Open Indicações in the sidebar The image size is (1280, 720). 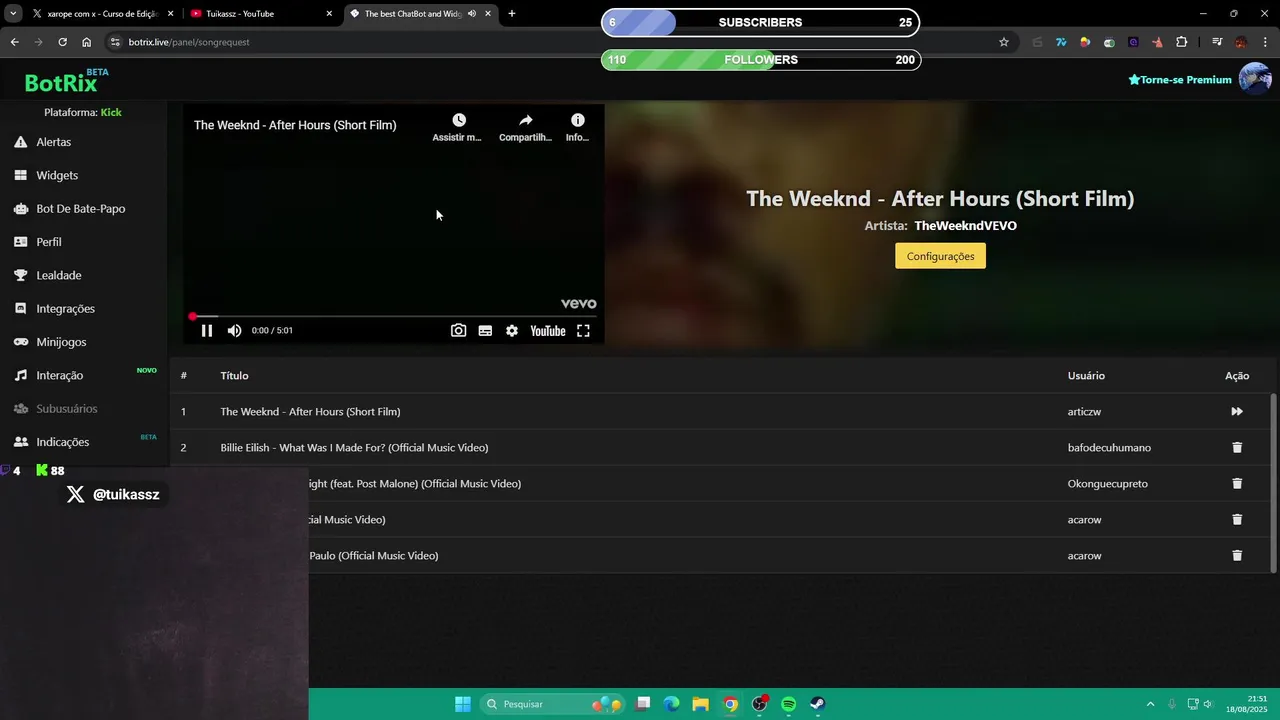coord(62,442)
